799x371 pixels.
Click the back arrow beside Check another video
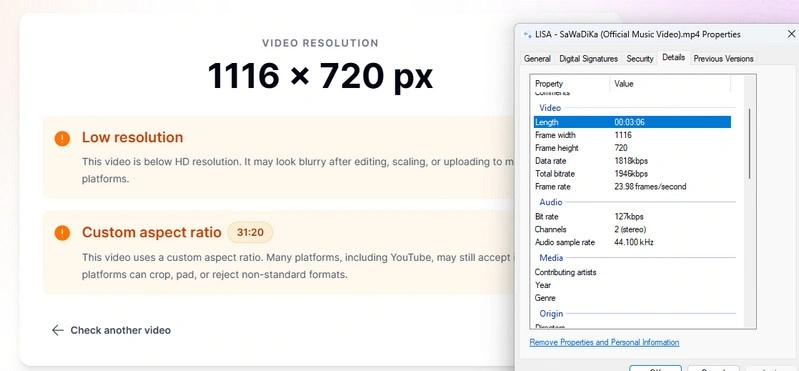pyautogui.click(x=58, y=330)
